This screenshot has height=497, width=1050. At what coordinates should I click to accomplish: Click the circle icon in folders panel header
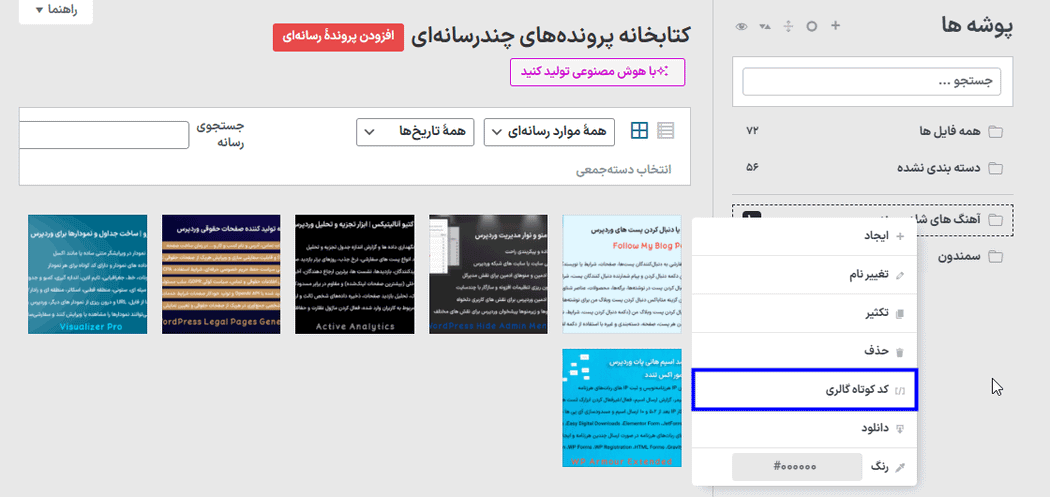pos(812,27)
